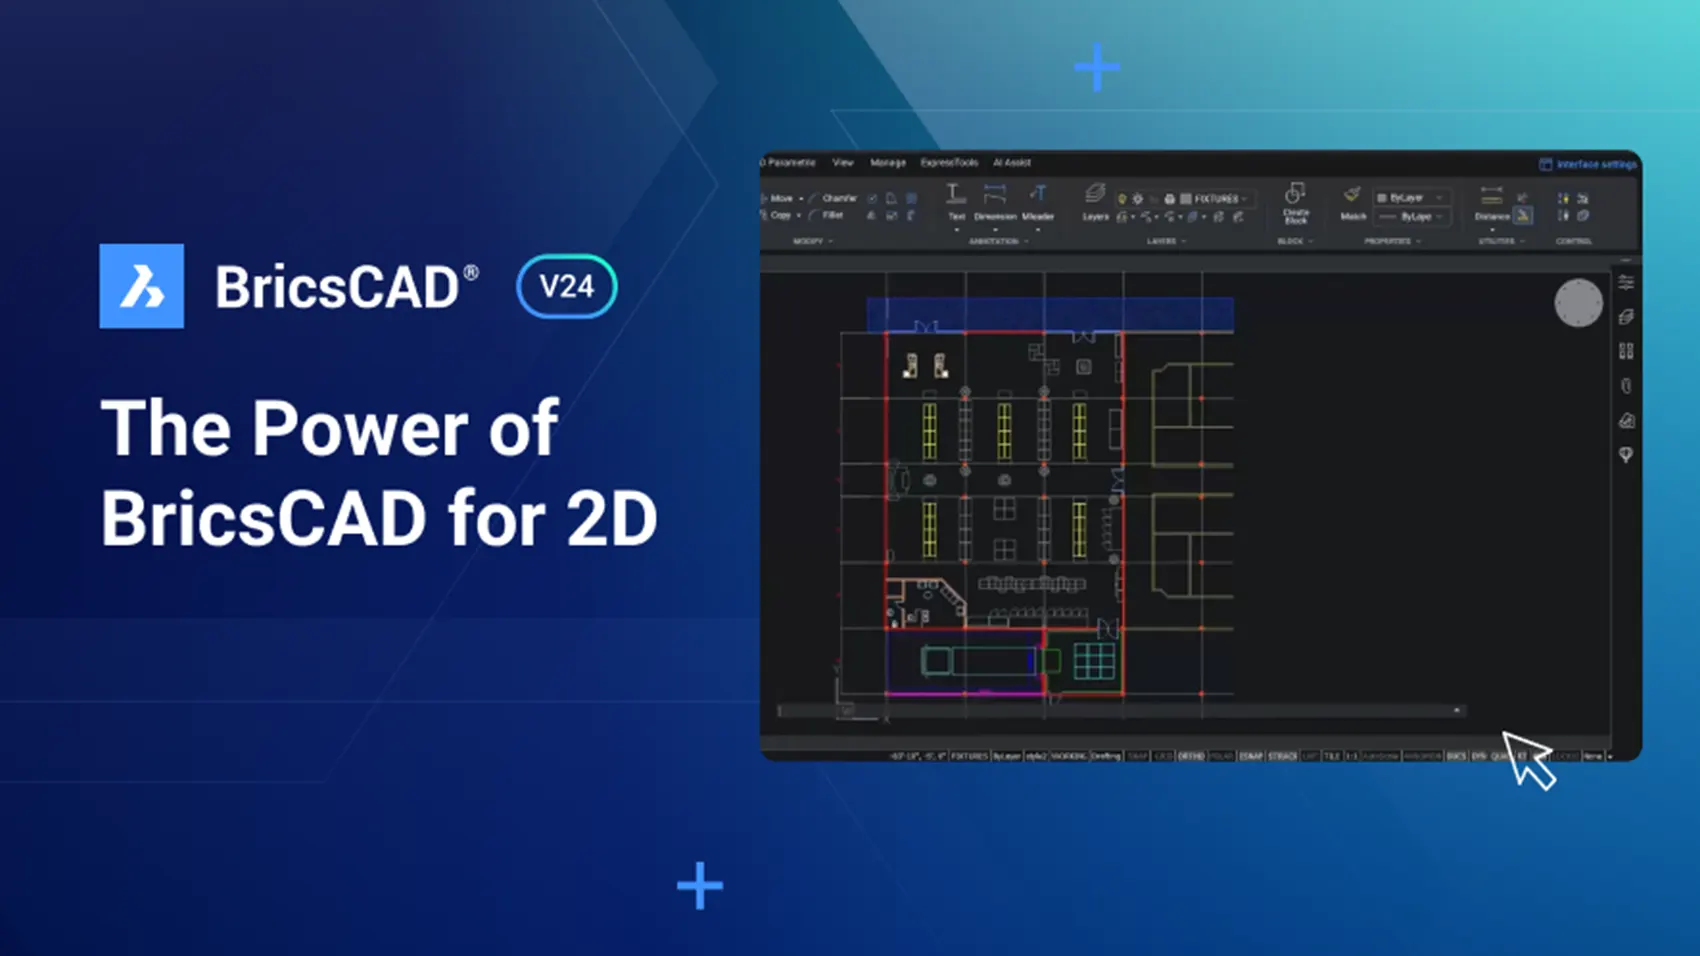
Task: Toggle ORTHO in the status bar
Action: 1191,756
